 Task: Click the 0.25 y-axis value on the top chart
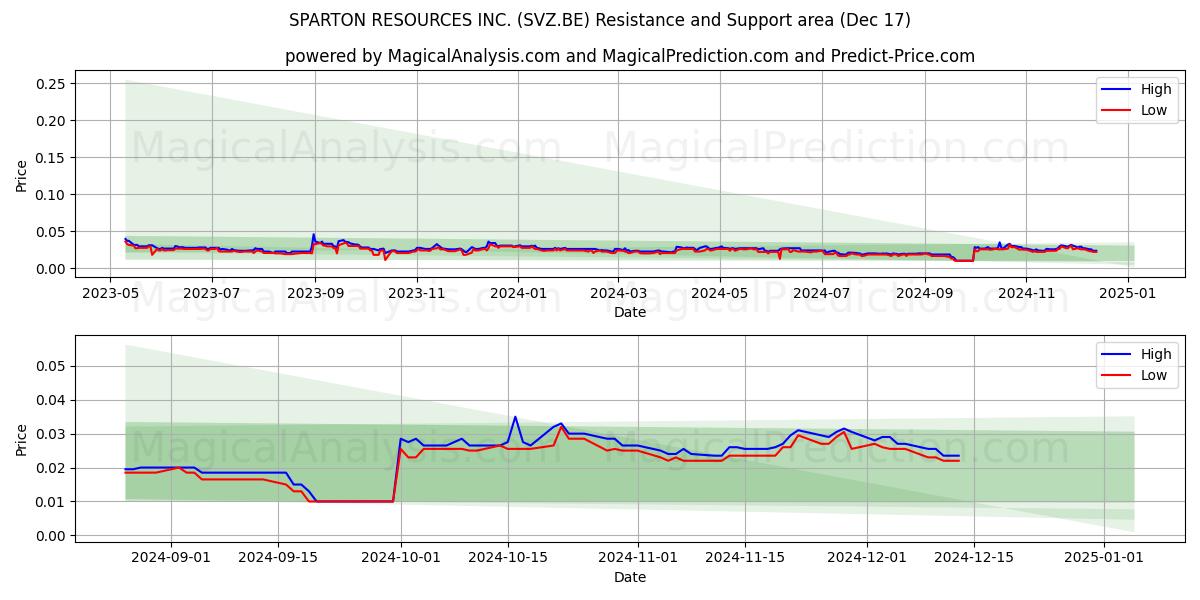coord(52,84)
